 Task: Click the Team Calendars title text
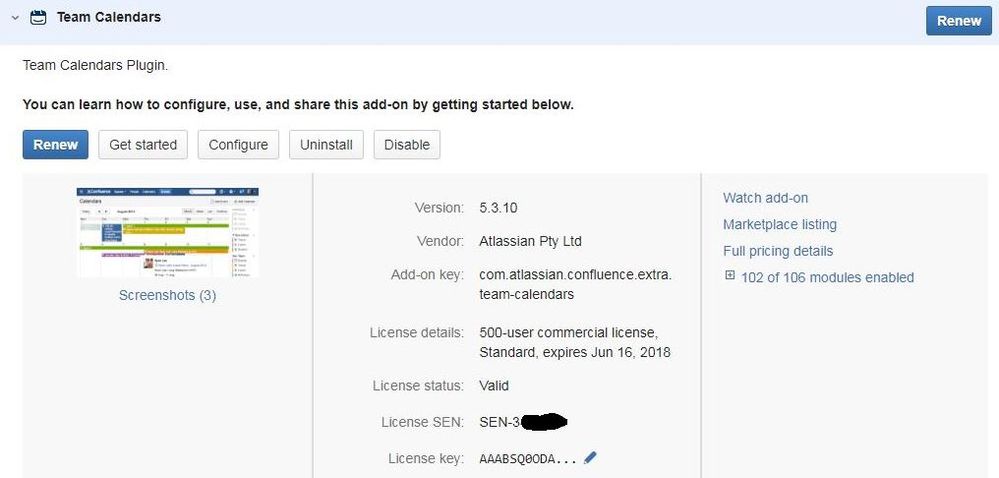(x=109, y=17)
